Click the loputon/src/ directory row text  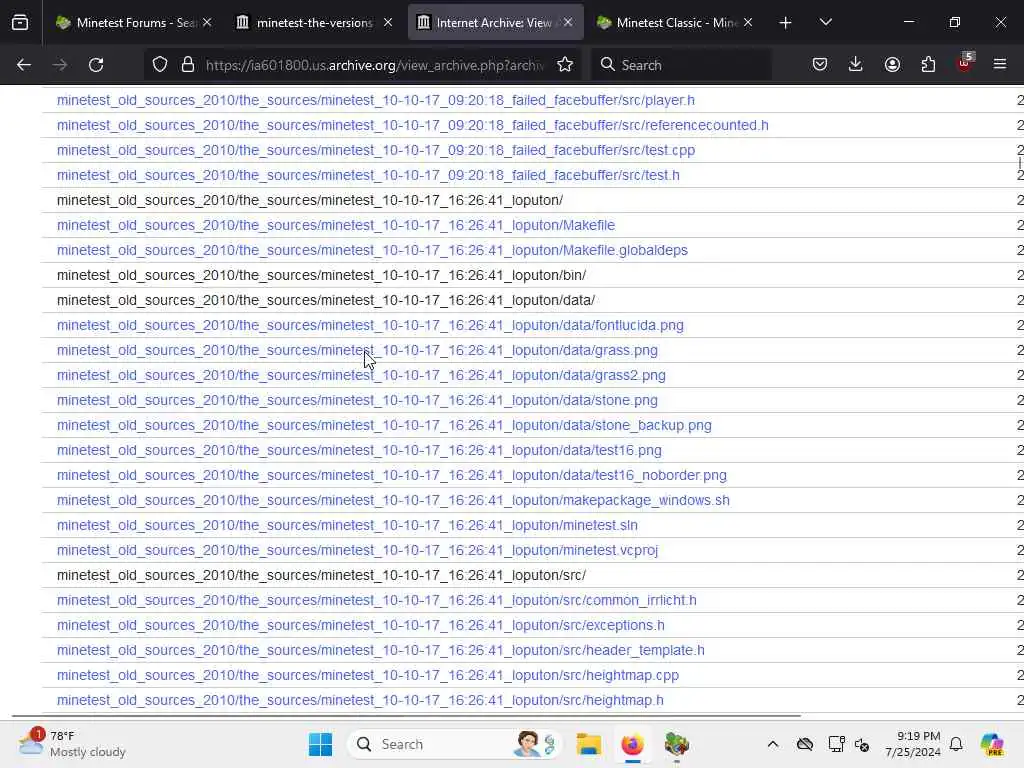pyautogui.click(x=321, y=575)
